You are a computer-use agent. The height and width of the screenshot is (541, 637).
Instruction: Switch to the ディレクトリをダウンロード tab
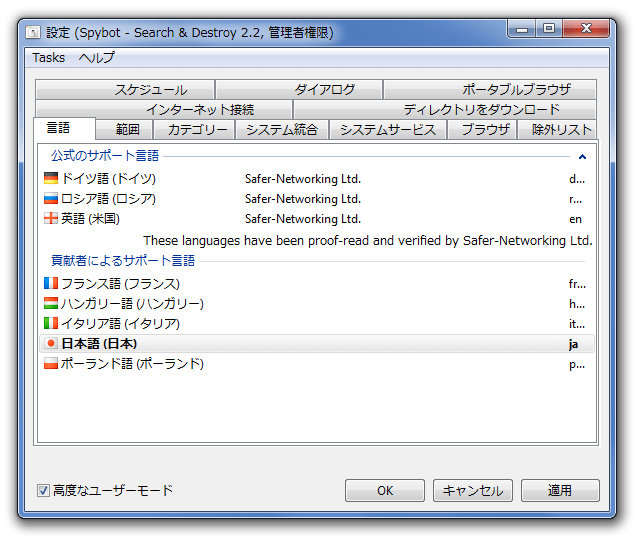pyautogui.click(x=445, y=109)
